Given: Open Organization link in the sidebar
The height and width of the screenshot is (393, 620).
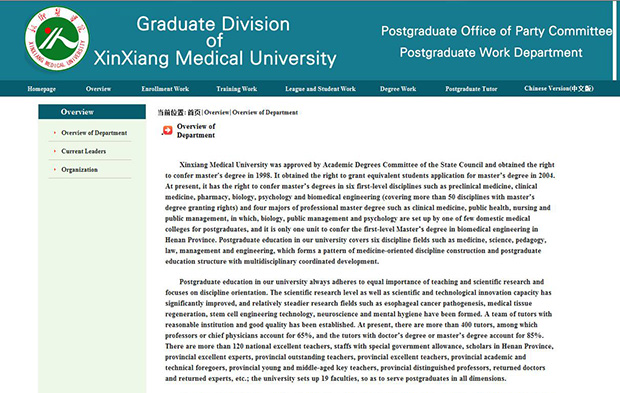Looking at the screenshot, I should 79,170.
